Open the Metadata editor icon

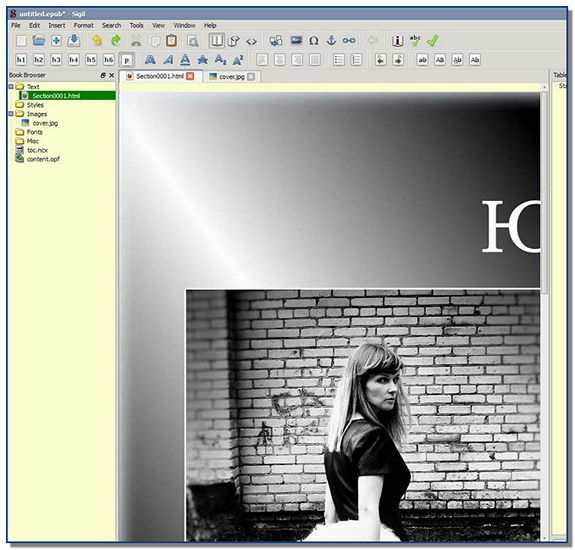pyautogui.click(x=398, y=41)
